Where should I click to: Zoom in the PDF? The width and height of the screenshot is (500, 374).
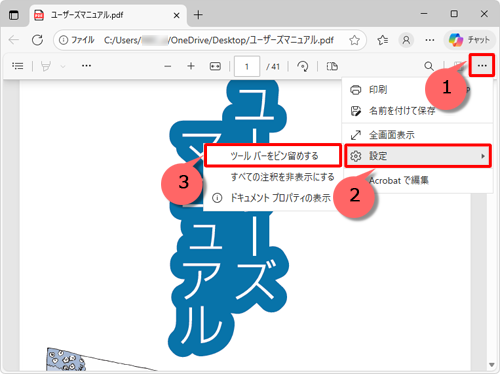click(191, 66)
